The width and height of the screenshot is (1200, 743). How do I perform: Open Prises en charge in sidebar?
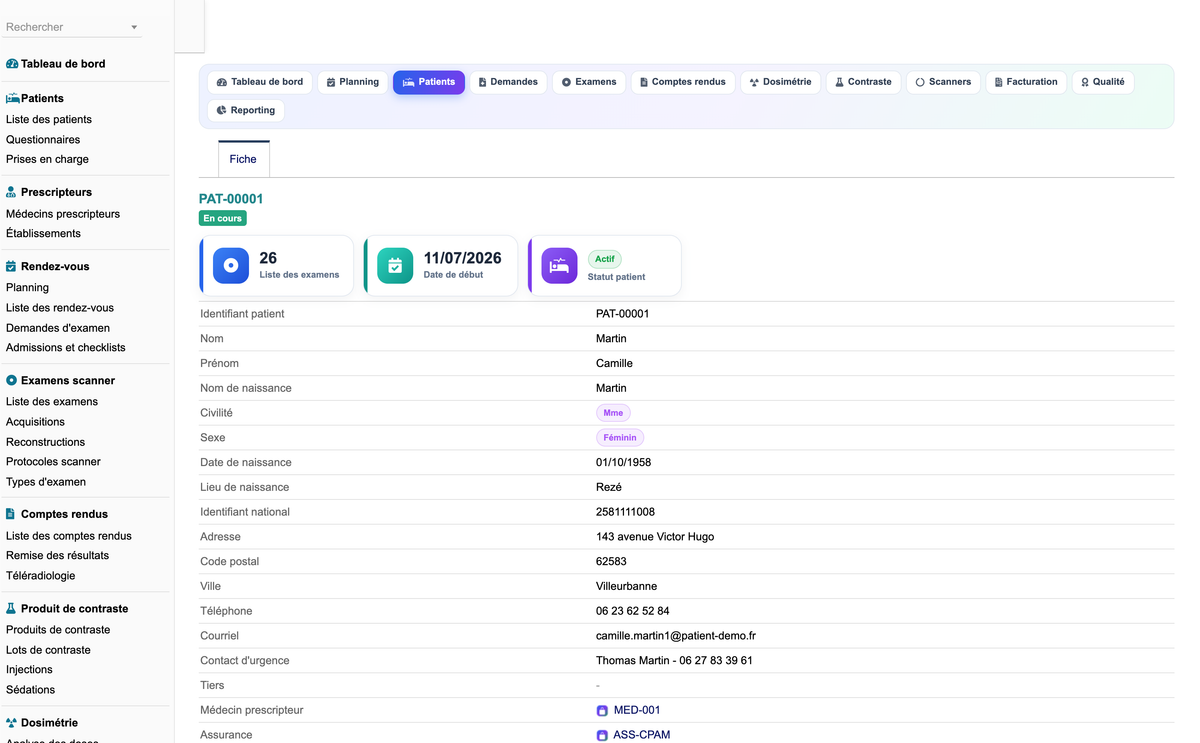pos(47,160)
